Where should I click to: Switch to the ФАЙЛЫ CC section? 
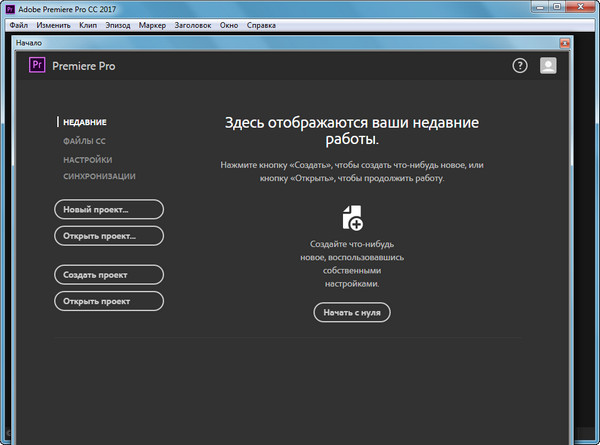click(x=84, y=141)
